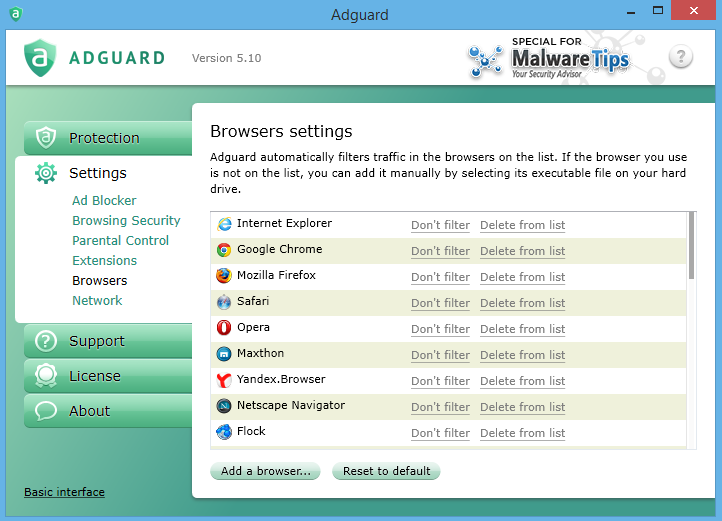Click the Mozilla Firefox icon
This screenshot has height=521, width=722.
[x=224, y=275]
